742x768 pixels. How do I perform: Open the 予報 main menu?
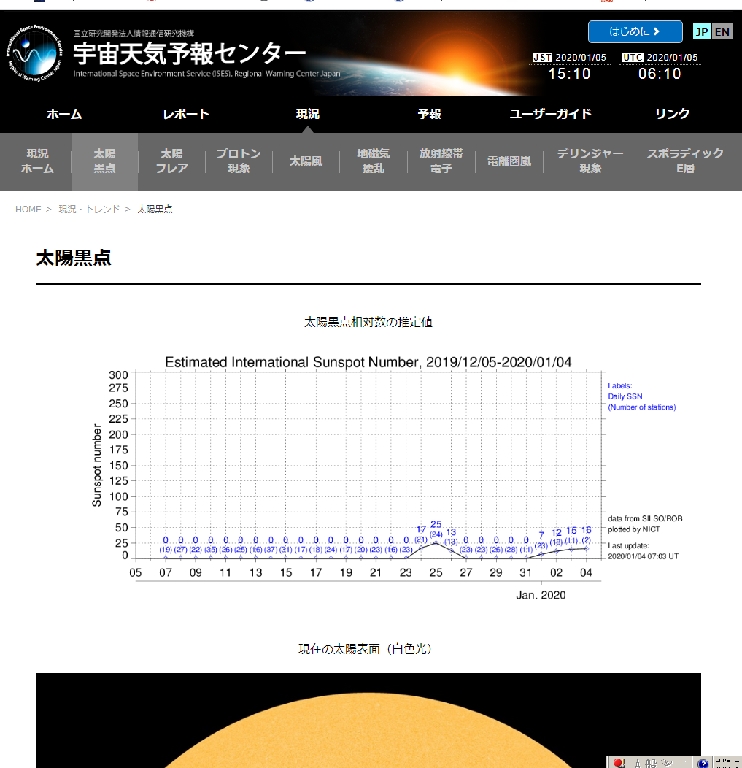click(x=430, y=114)
